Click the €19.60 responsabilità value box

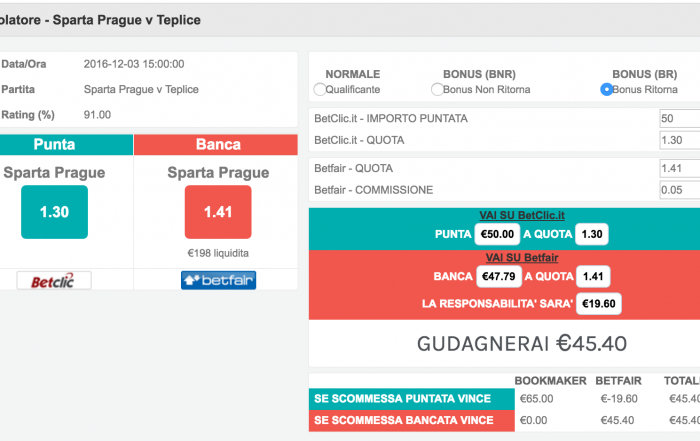pos(599,304)
